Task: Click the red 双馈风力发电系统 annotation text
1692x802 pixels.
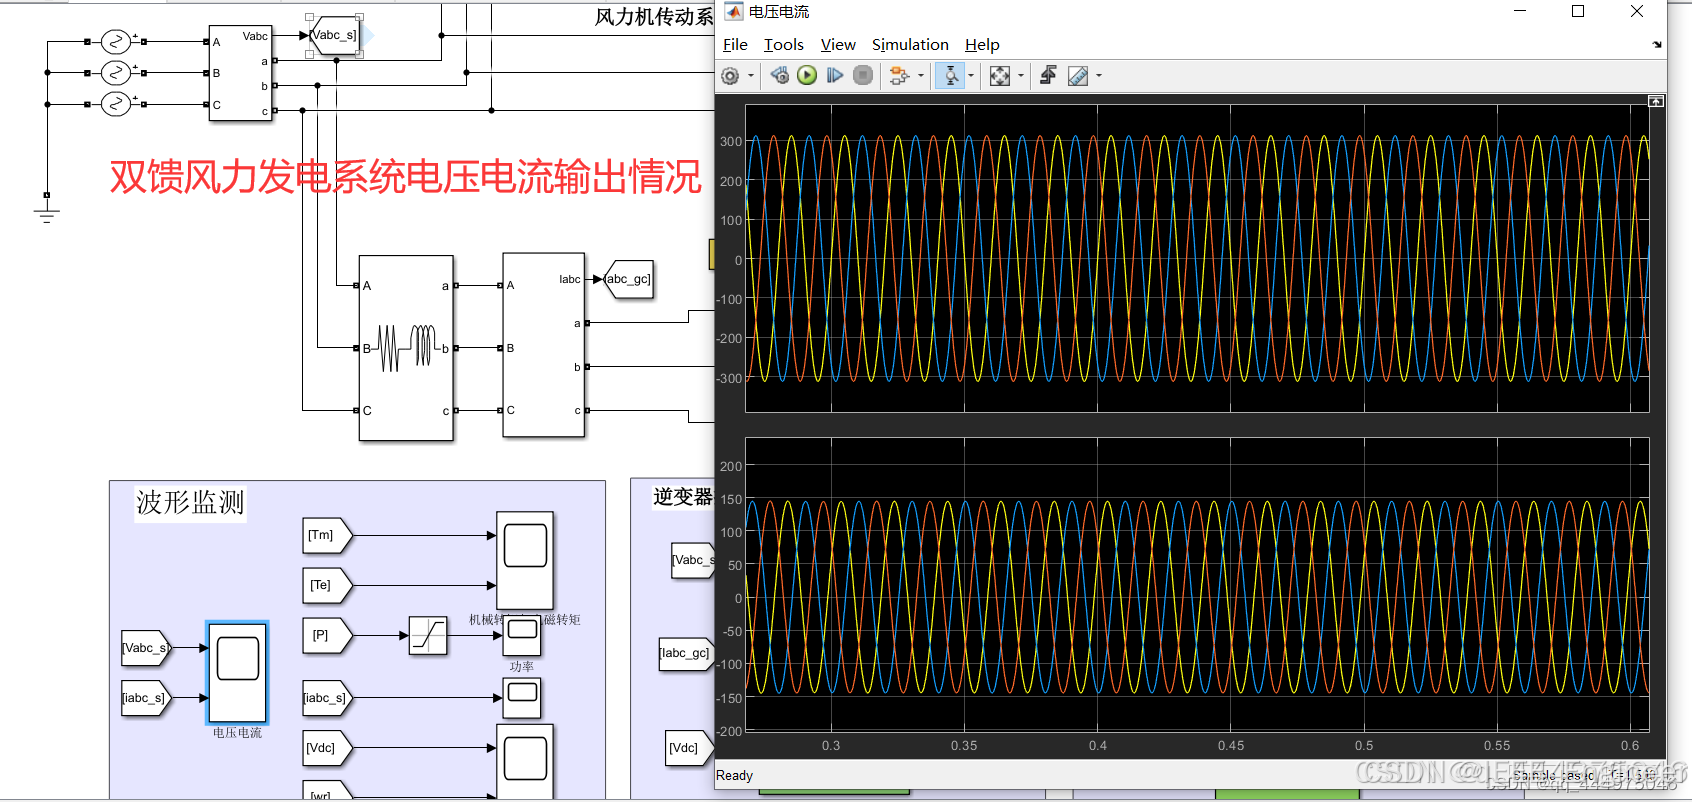Action: pyautogui.click(x=406, y=177)
